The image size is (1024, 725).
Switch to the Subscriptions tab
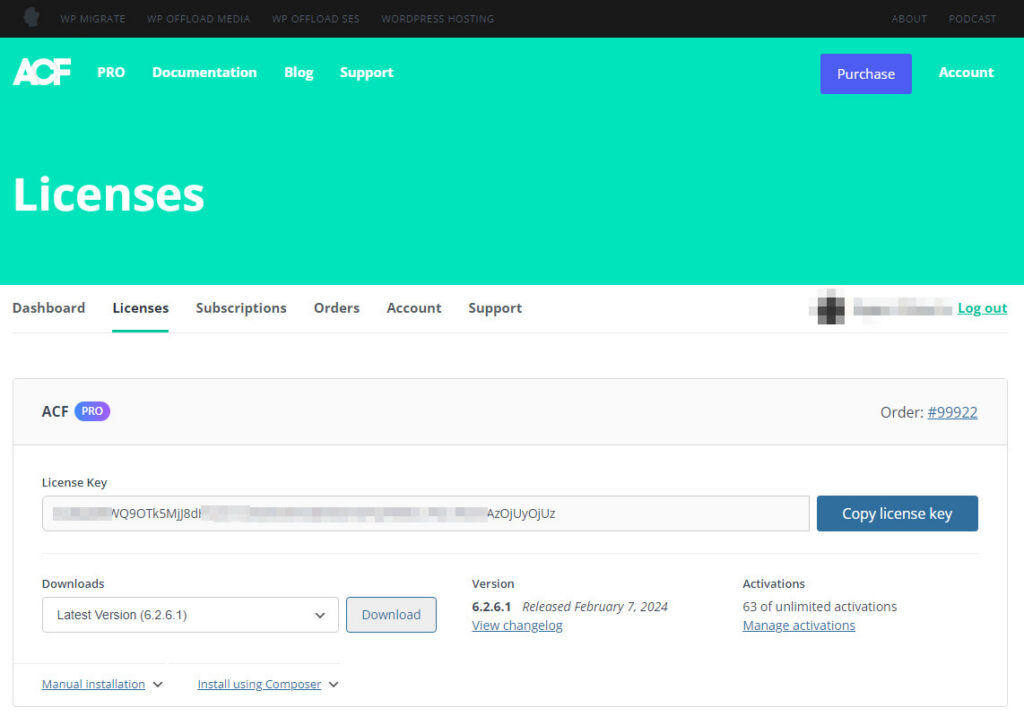tap(241, 308)
